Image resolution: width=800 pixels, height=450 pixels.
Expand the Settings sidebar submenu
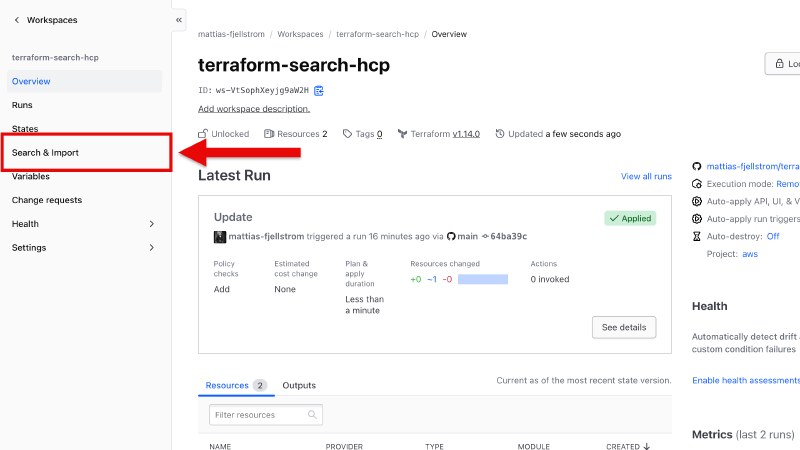[x=152, y=247]
